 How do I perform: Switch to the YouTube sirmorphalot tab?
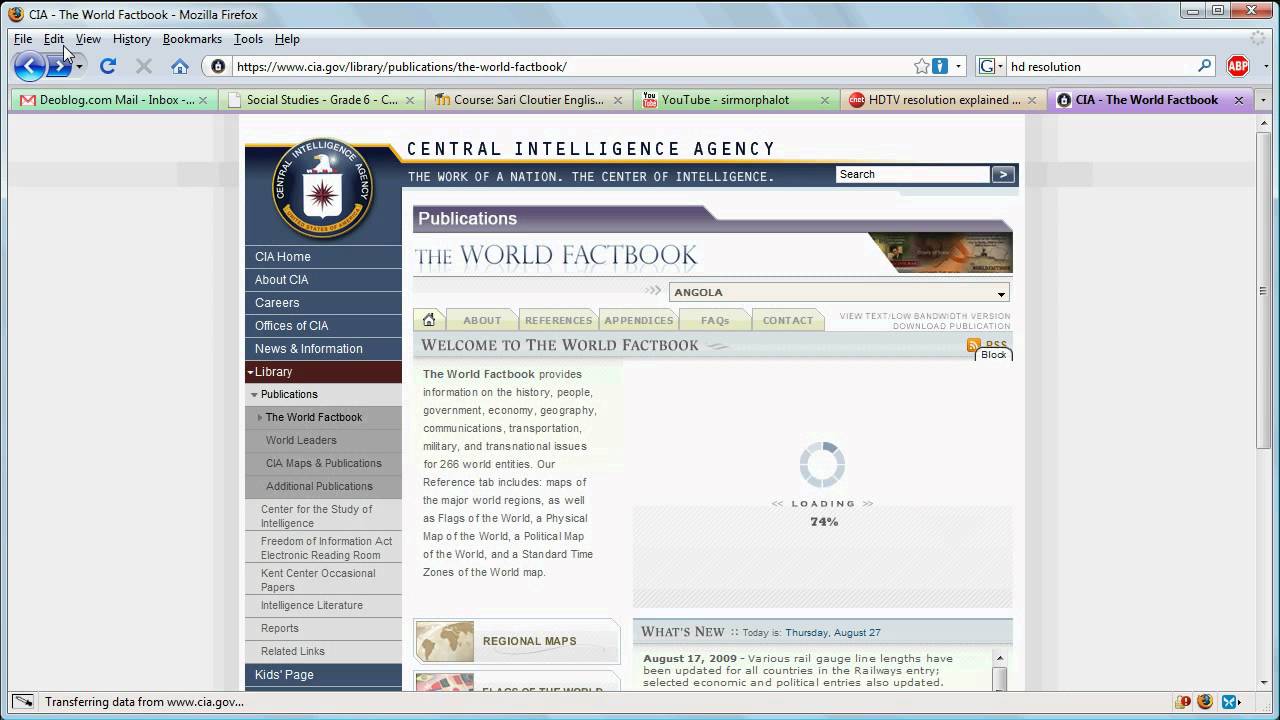[738, 100]
